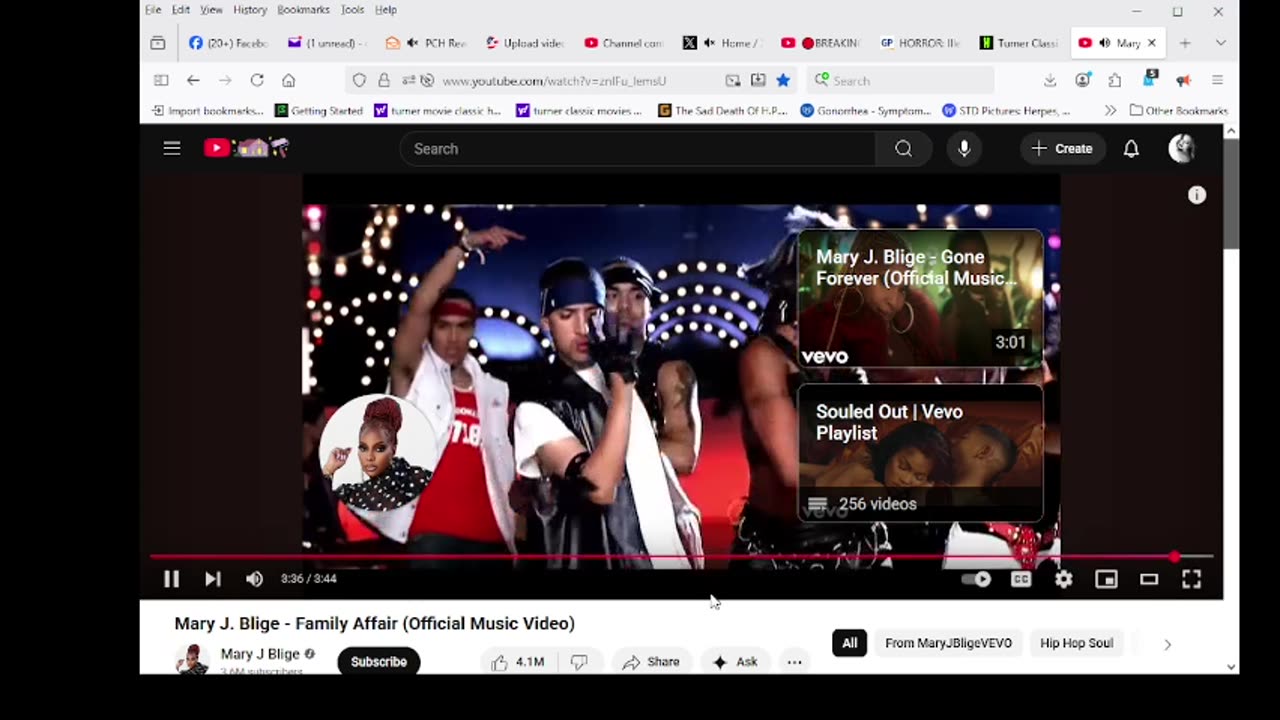Screen dimensions: 1280x720
Task: Click the YouTube search magnifier button
Action: point(904,149)
